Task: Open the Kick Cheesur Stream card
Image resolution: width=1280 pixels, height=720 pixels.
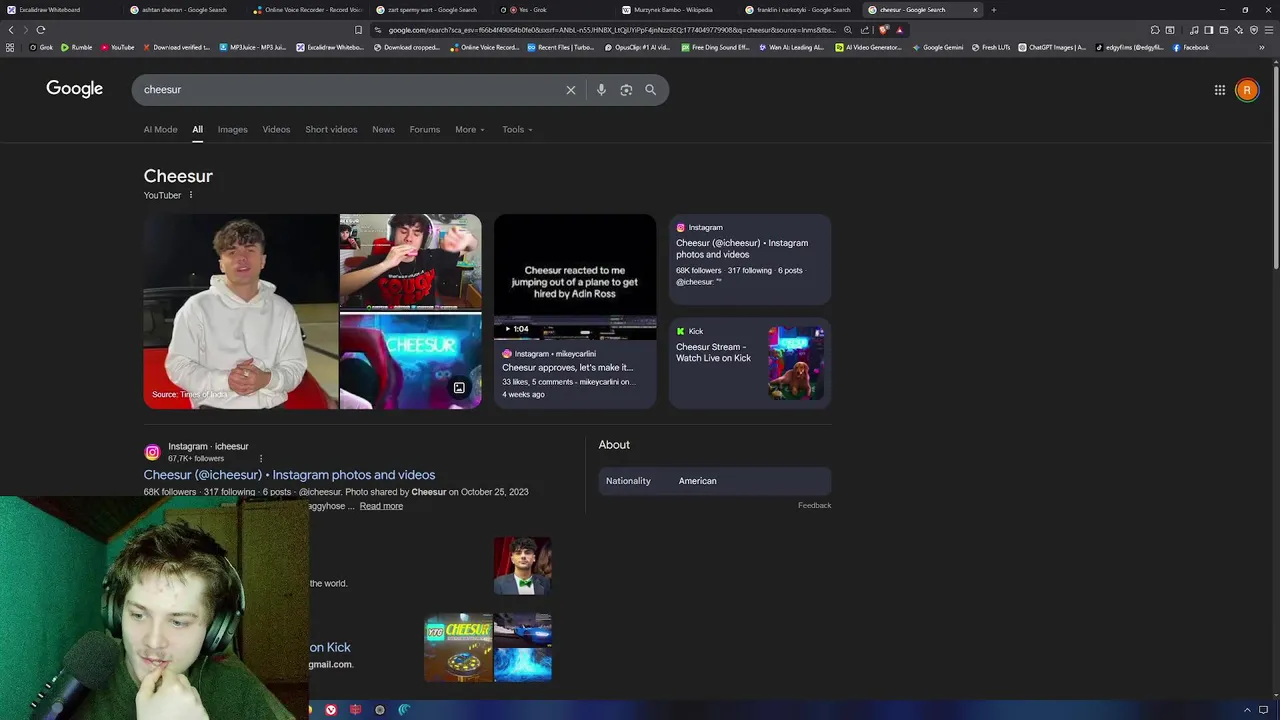Action: tap(749, 363)
